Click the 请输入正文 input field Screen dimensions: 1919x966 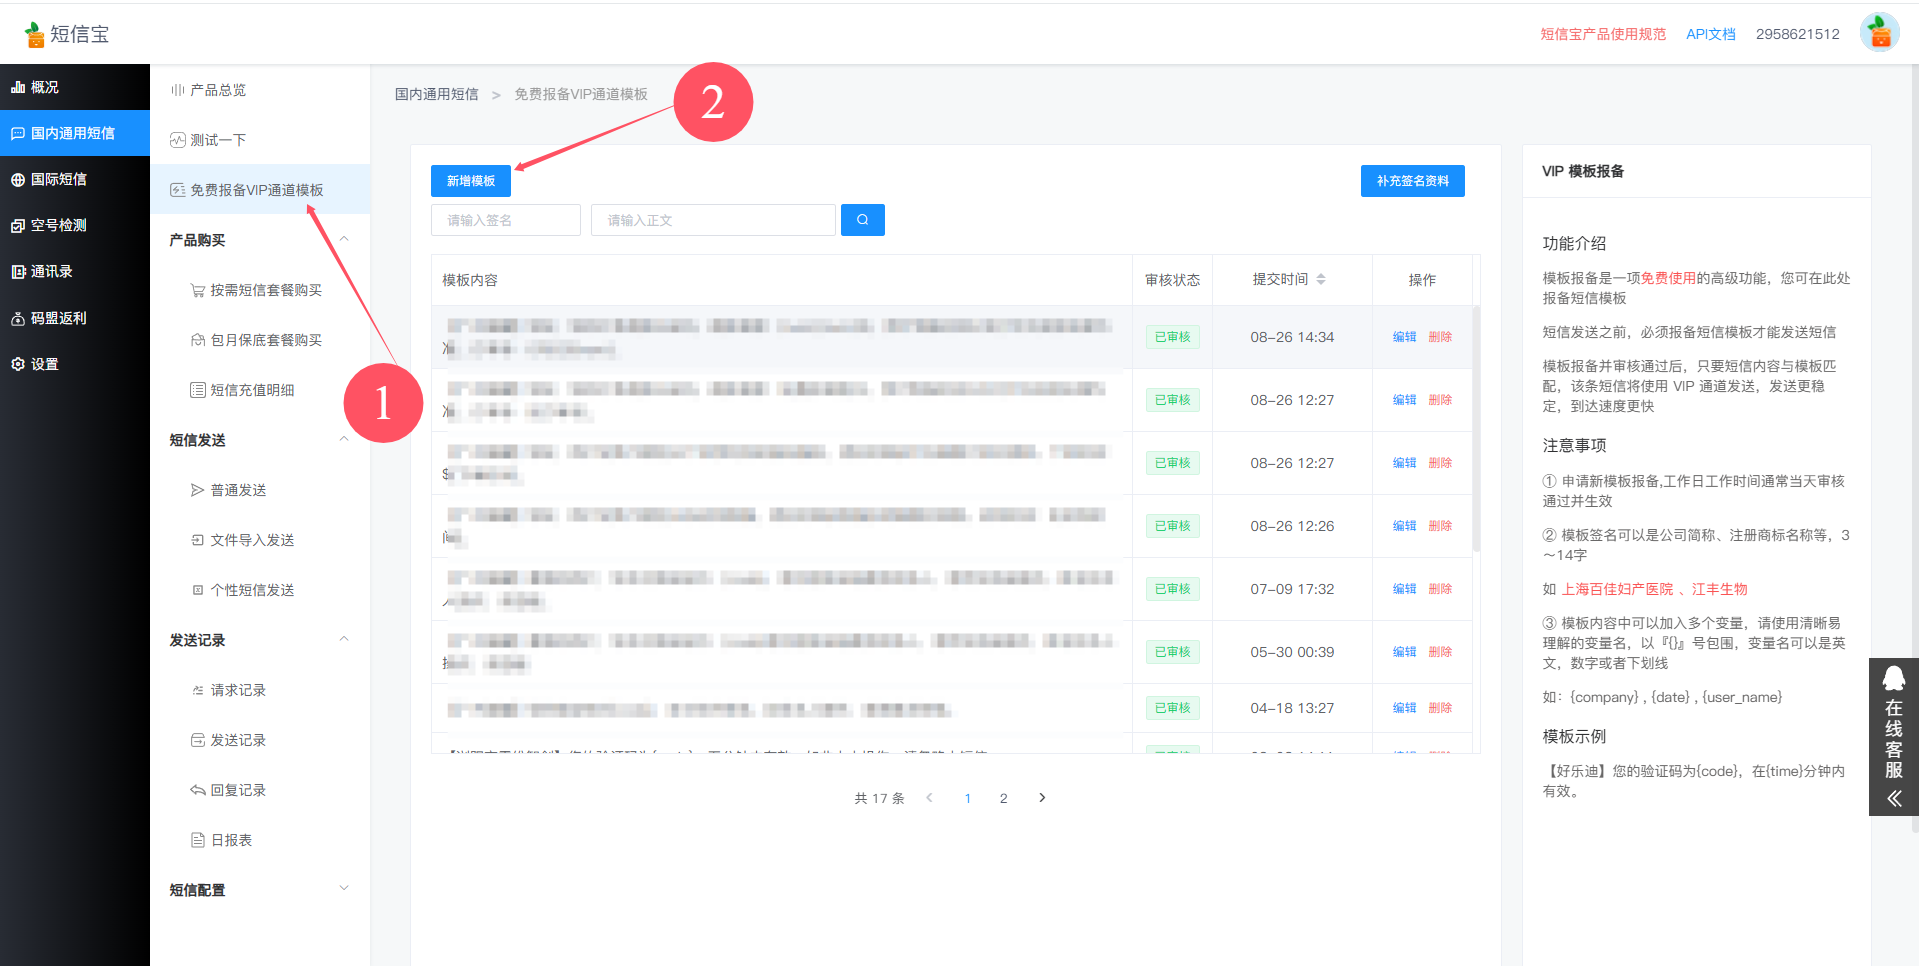pyautogui.click(x=713, y=220)
